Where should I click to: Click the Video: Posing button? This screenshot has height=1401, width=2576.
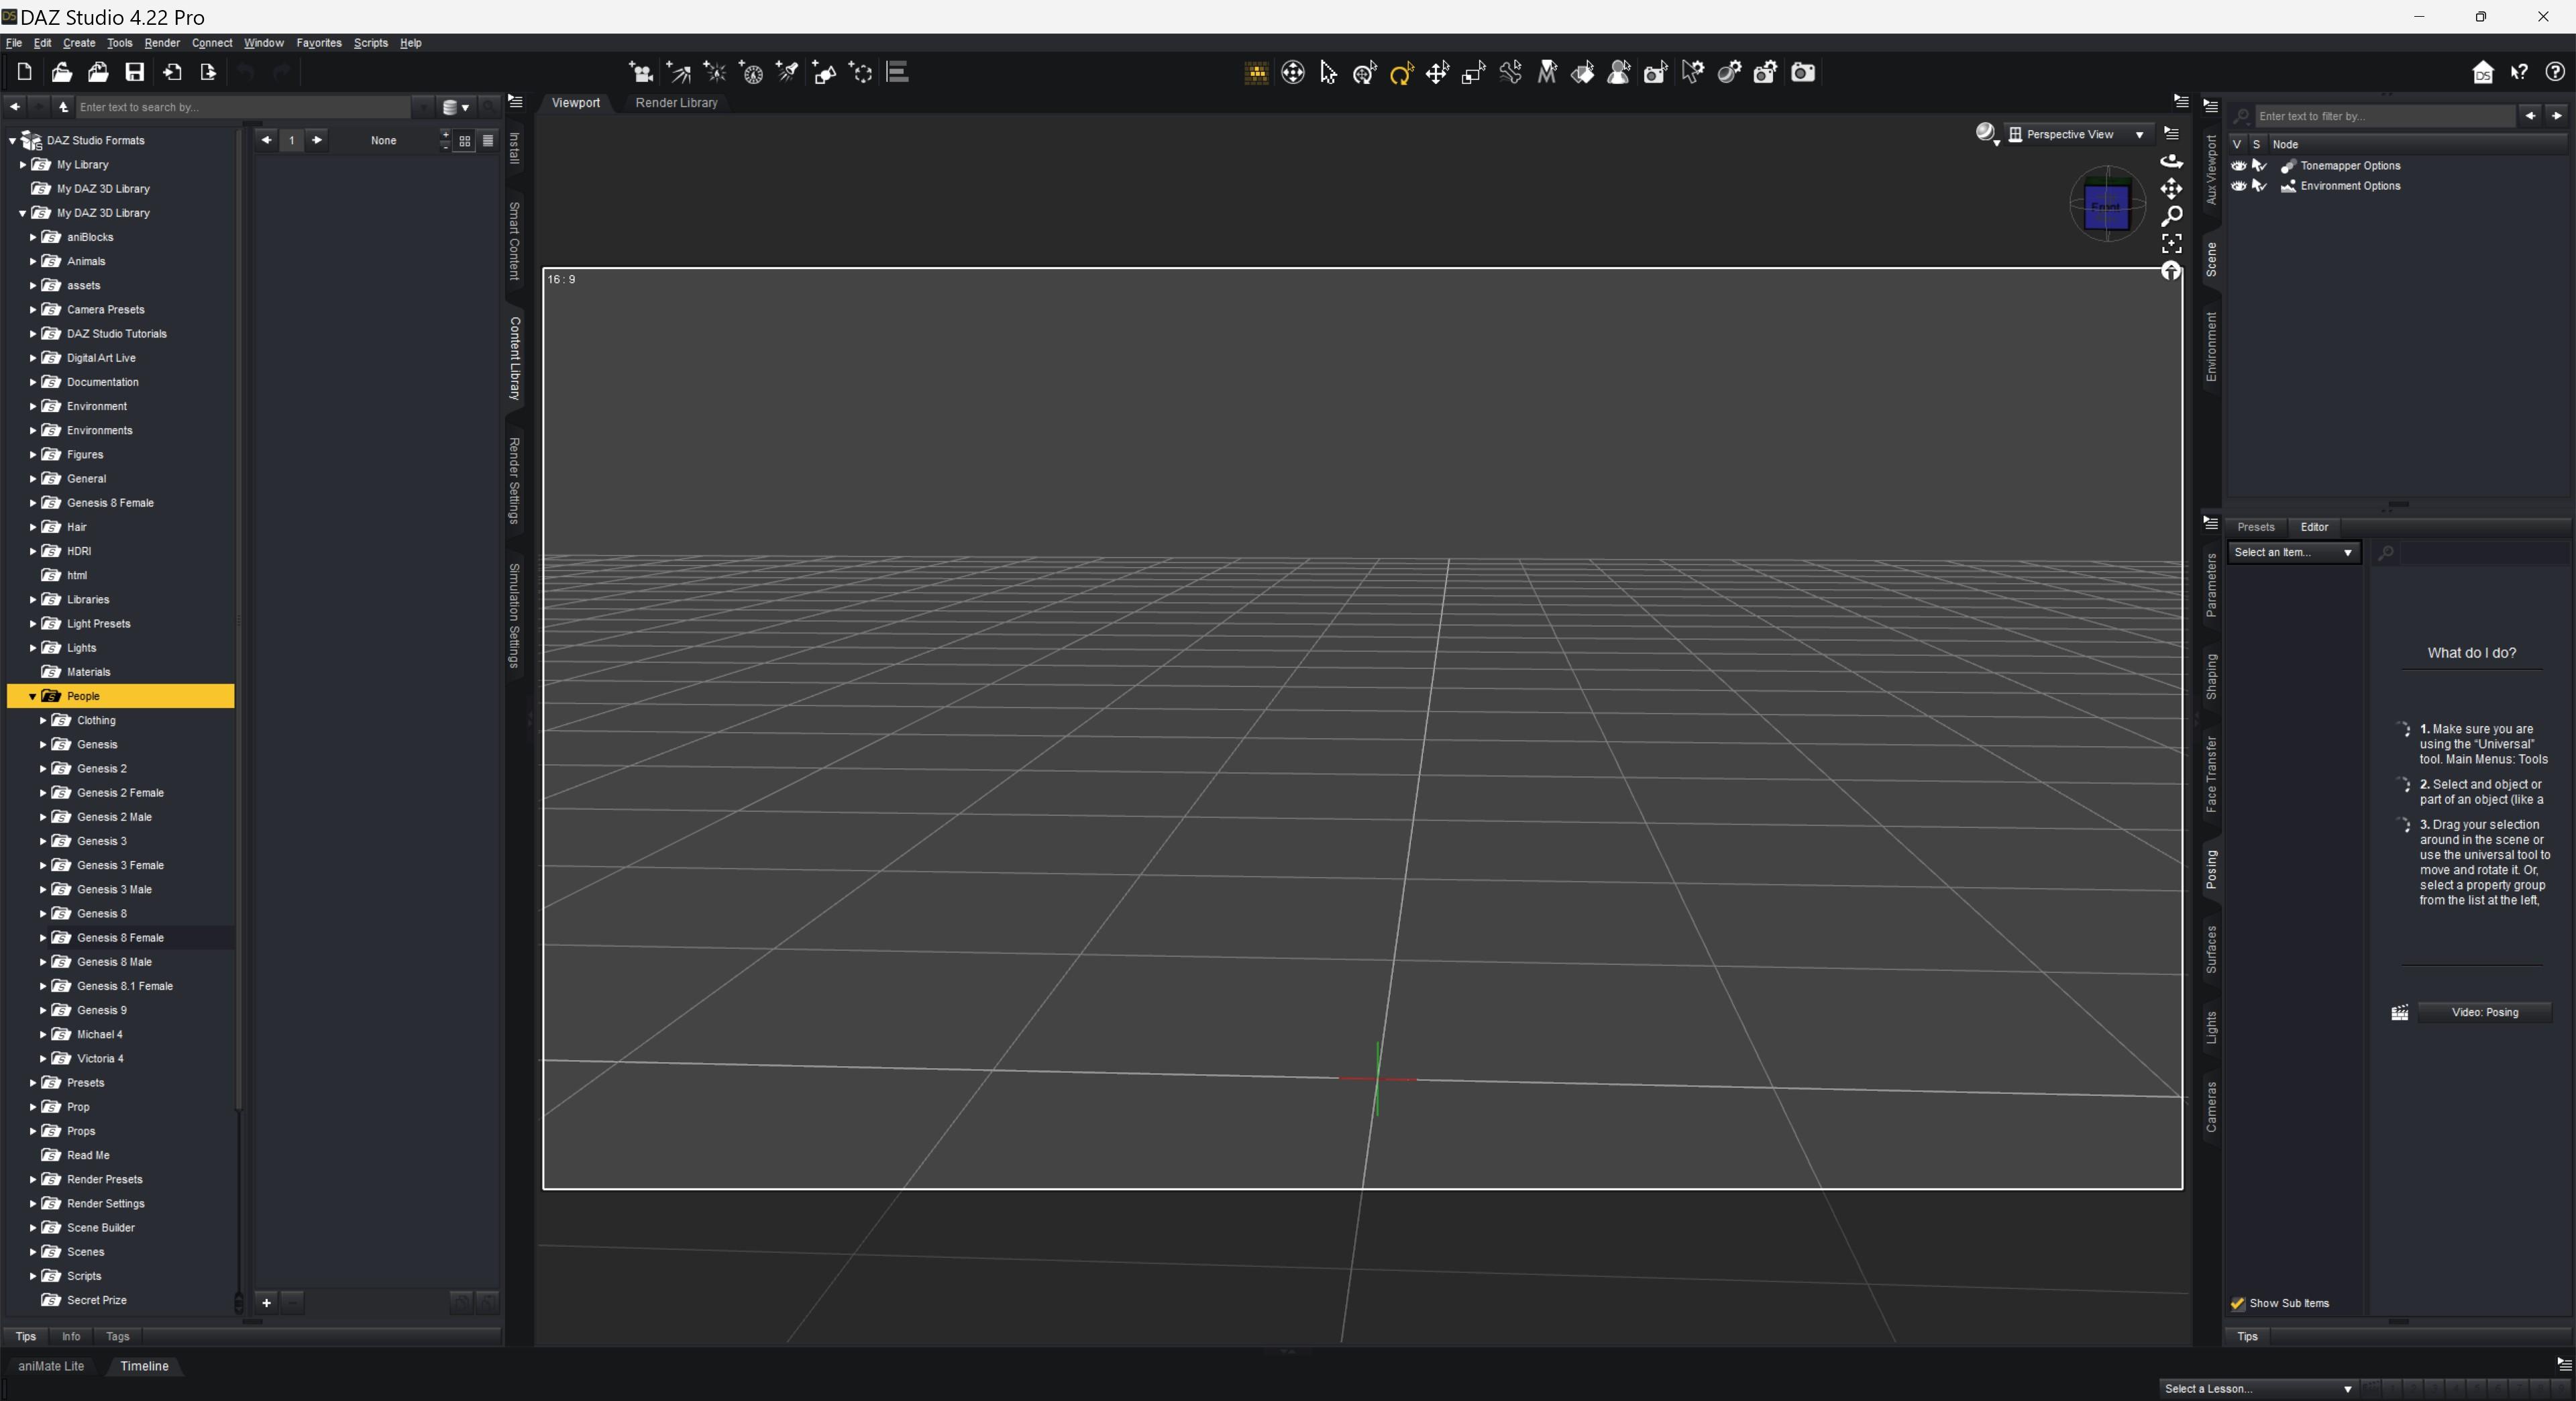click(2484, 1012)
